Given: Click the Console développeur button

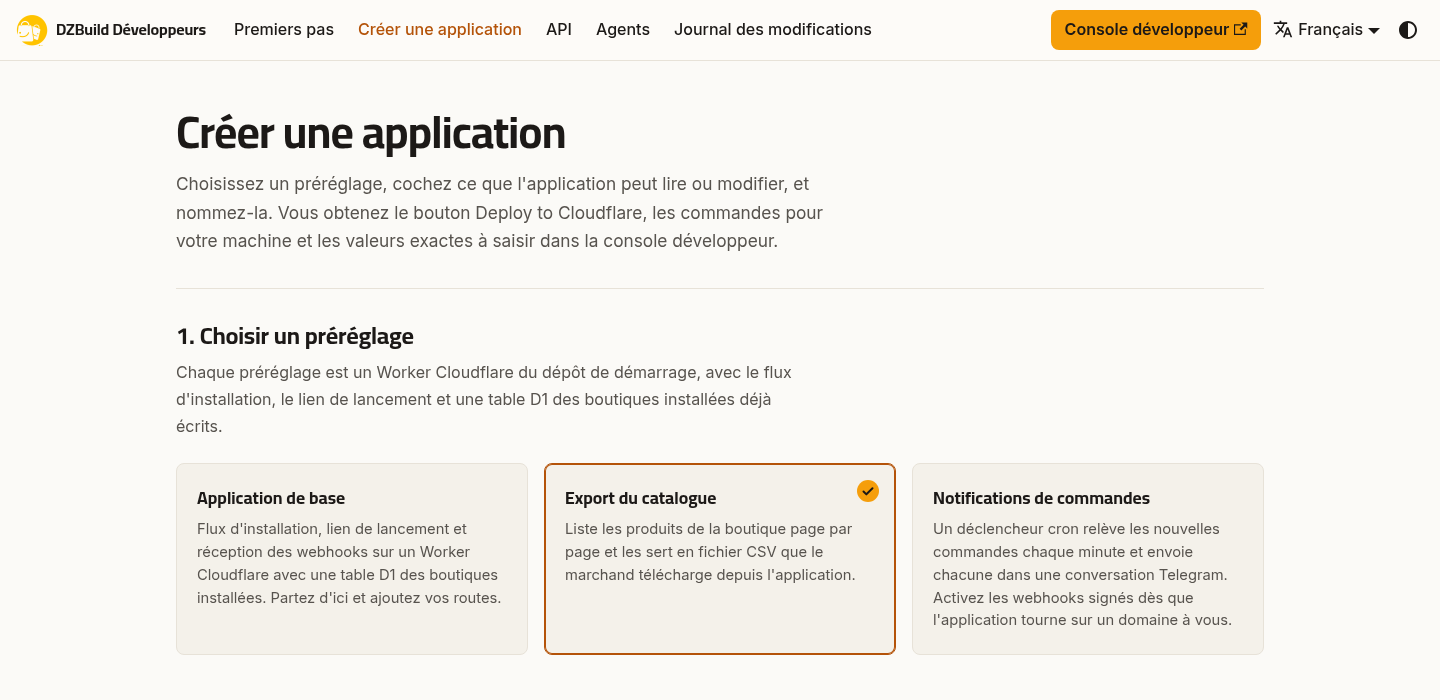Looking at the screenshot, I should (x=1156, y=30).
